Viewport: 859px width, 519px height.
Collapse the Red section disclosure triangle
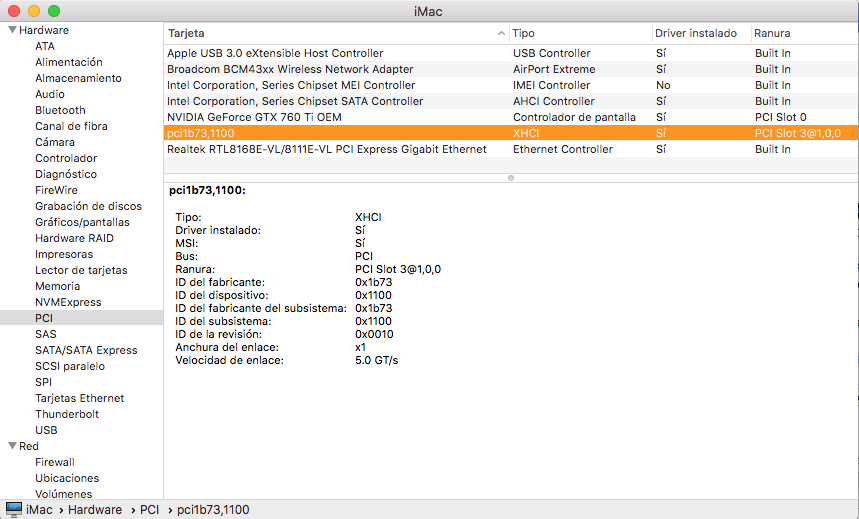click(11, 446)
